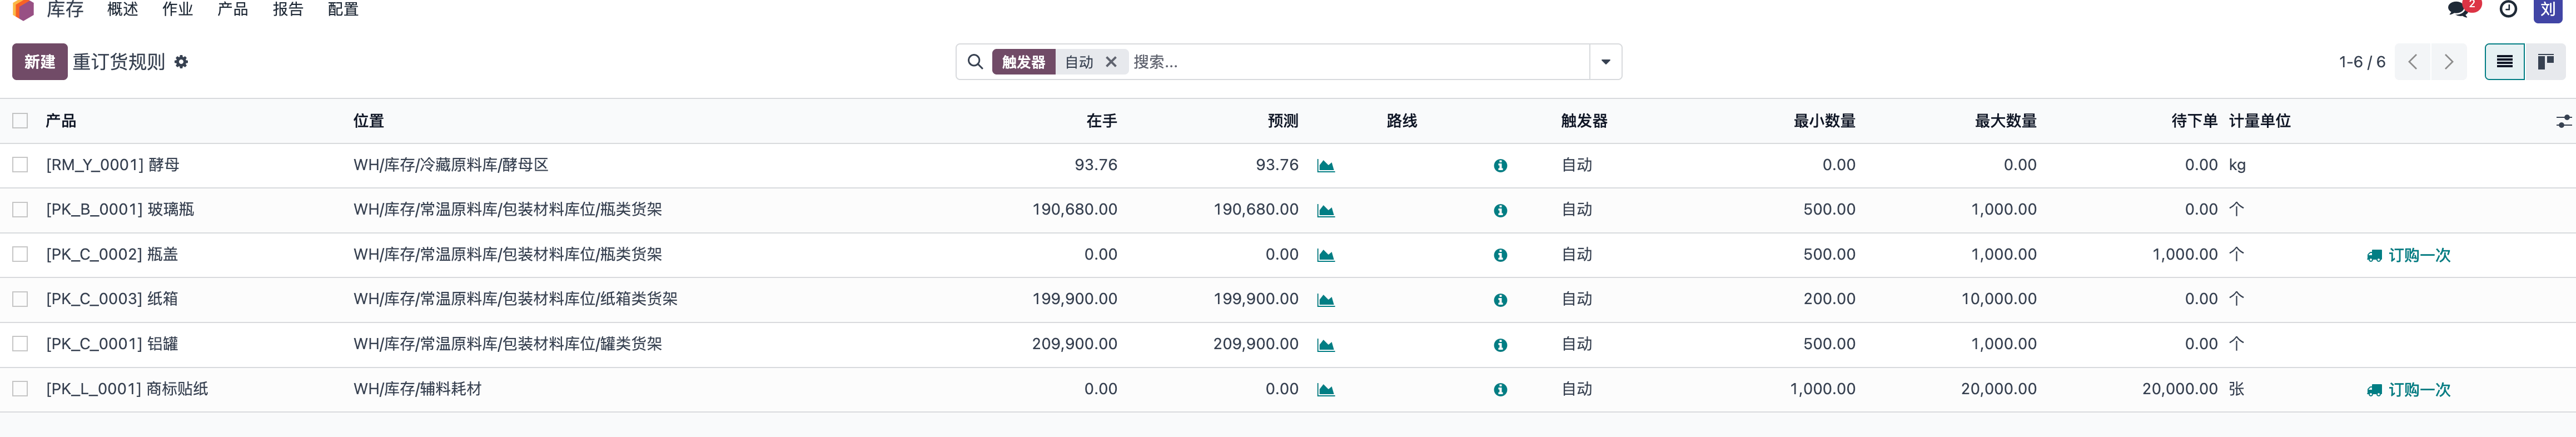Remove the 自动 filter facet
The width and height of the screenshot is (2576, 437).
point(1111,62)
